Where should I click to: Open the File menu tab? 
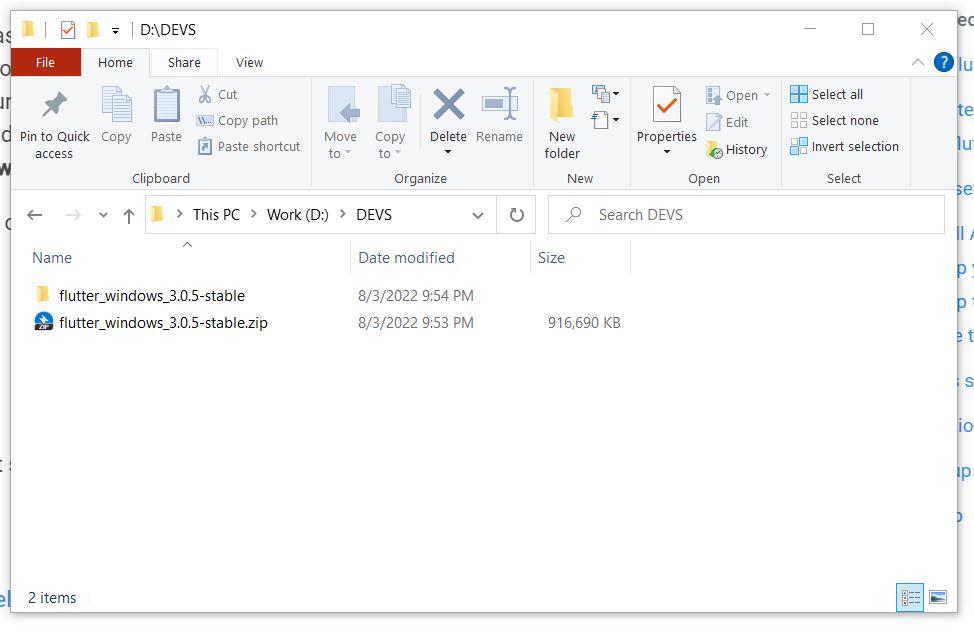(45, 62)
